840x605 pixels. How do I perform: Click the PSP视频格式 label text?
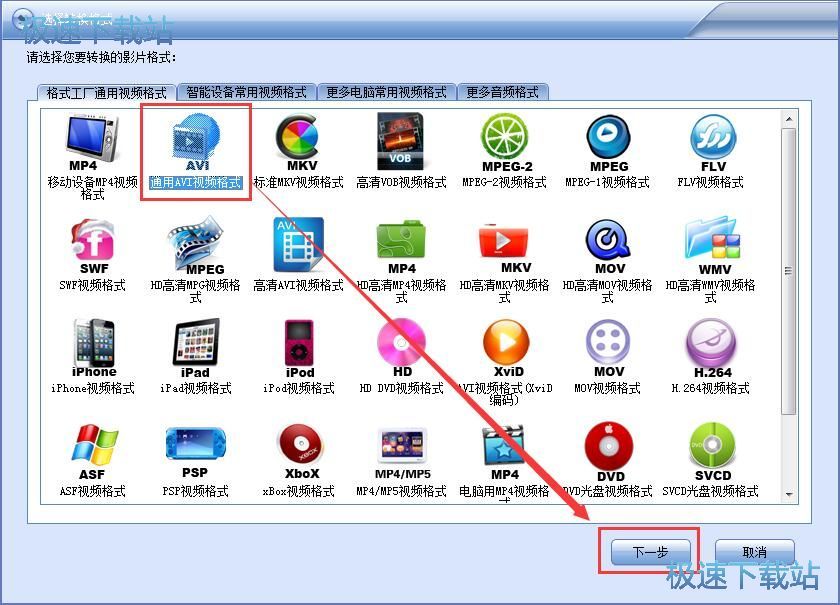pos(196,491)
